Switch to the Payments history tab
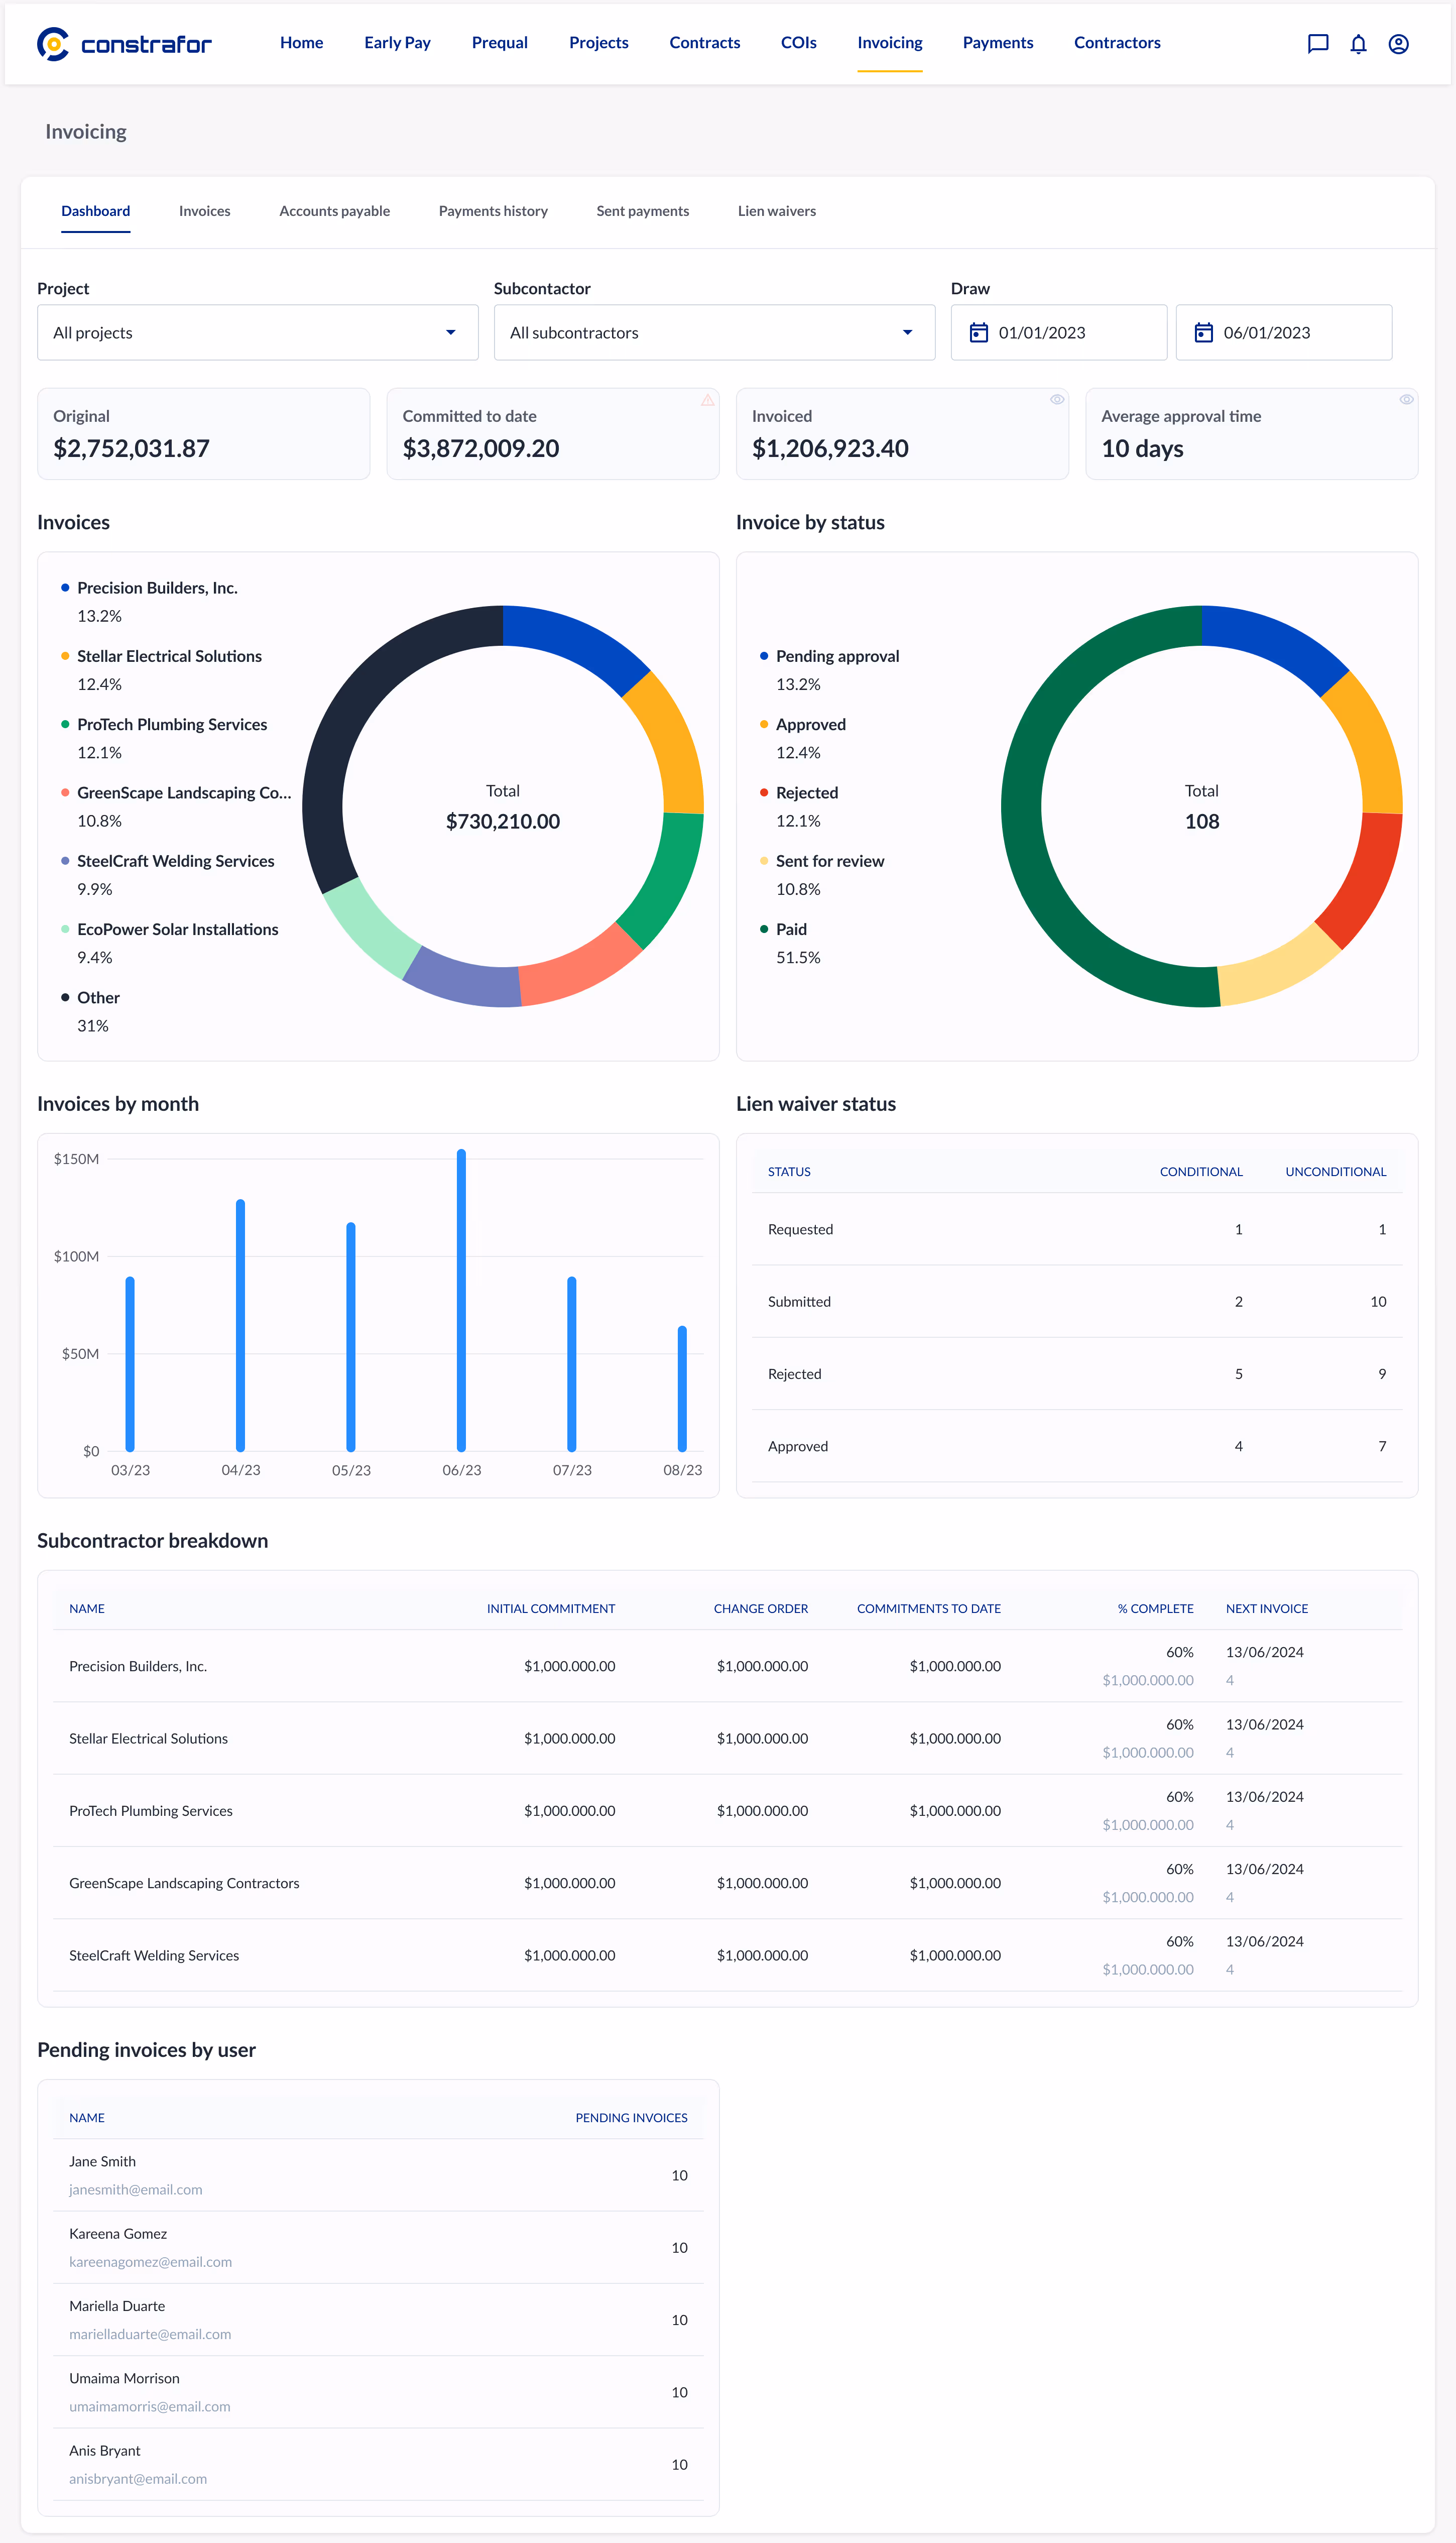The height and width of the screenshot is (2543, 1456). [493, 211]
